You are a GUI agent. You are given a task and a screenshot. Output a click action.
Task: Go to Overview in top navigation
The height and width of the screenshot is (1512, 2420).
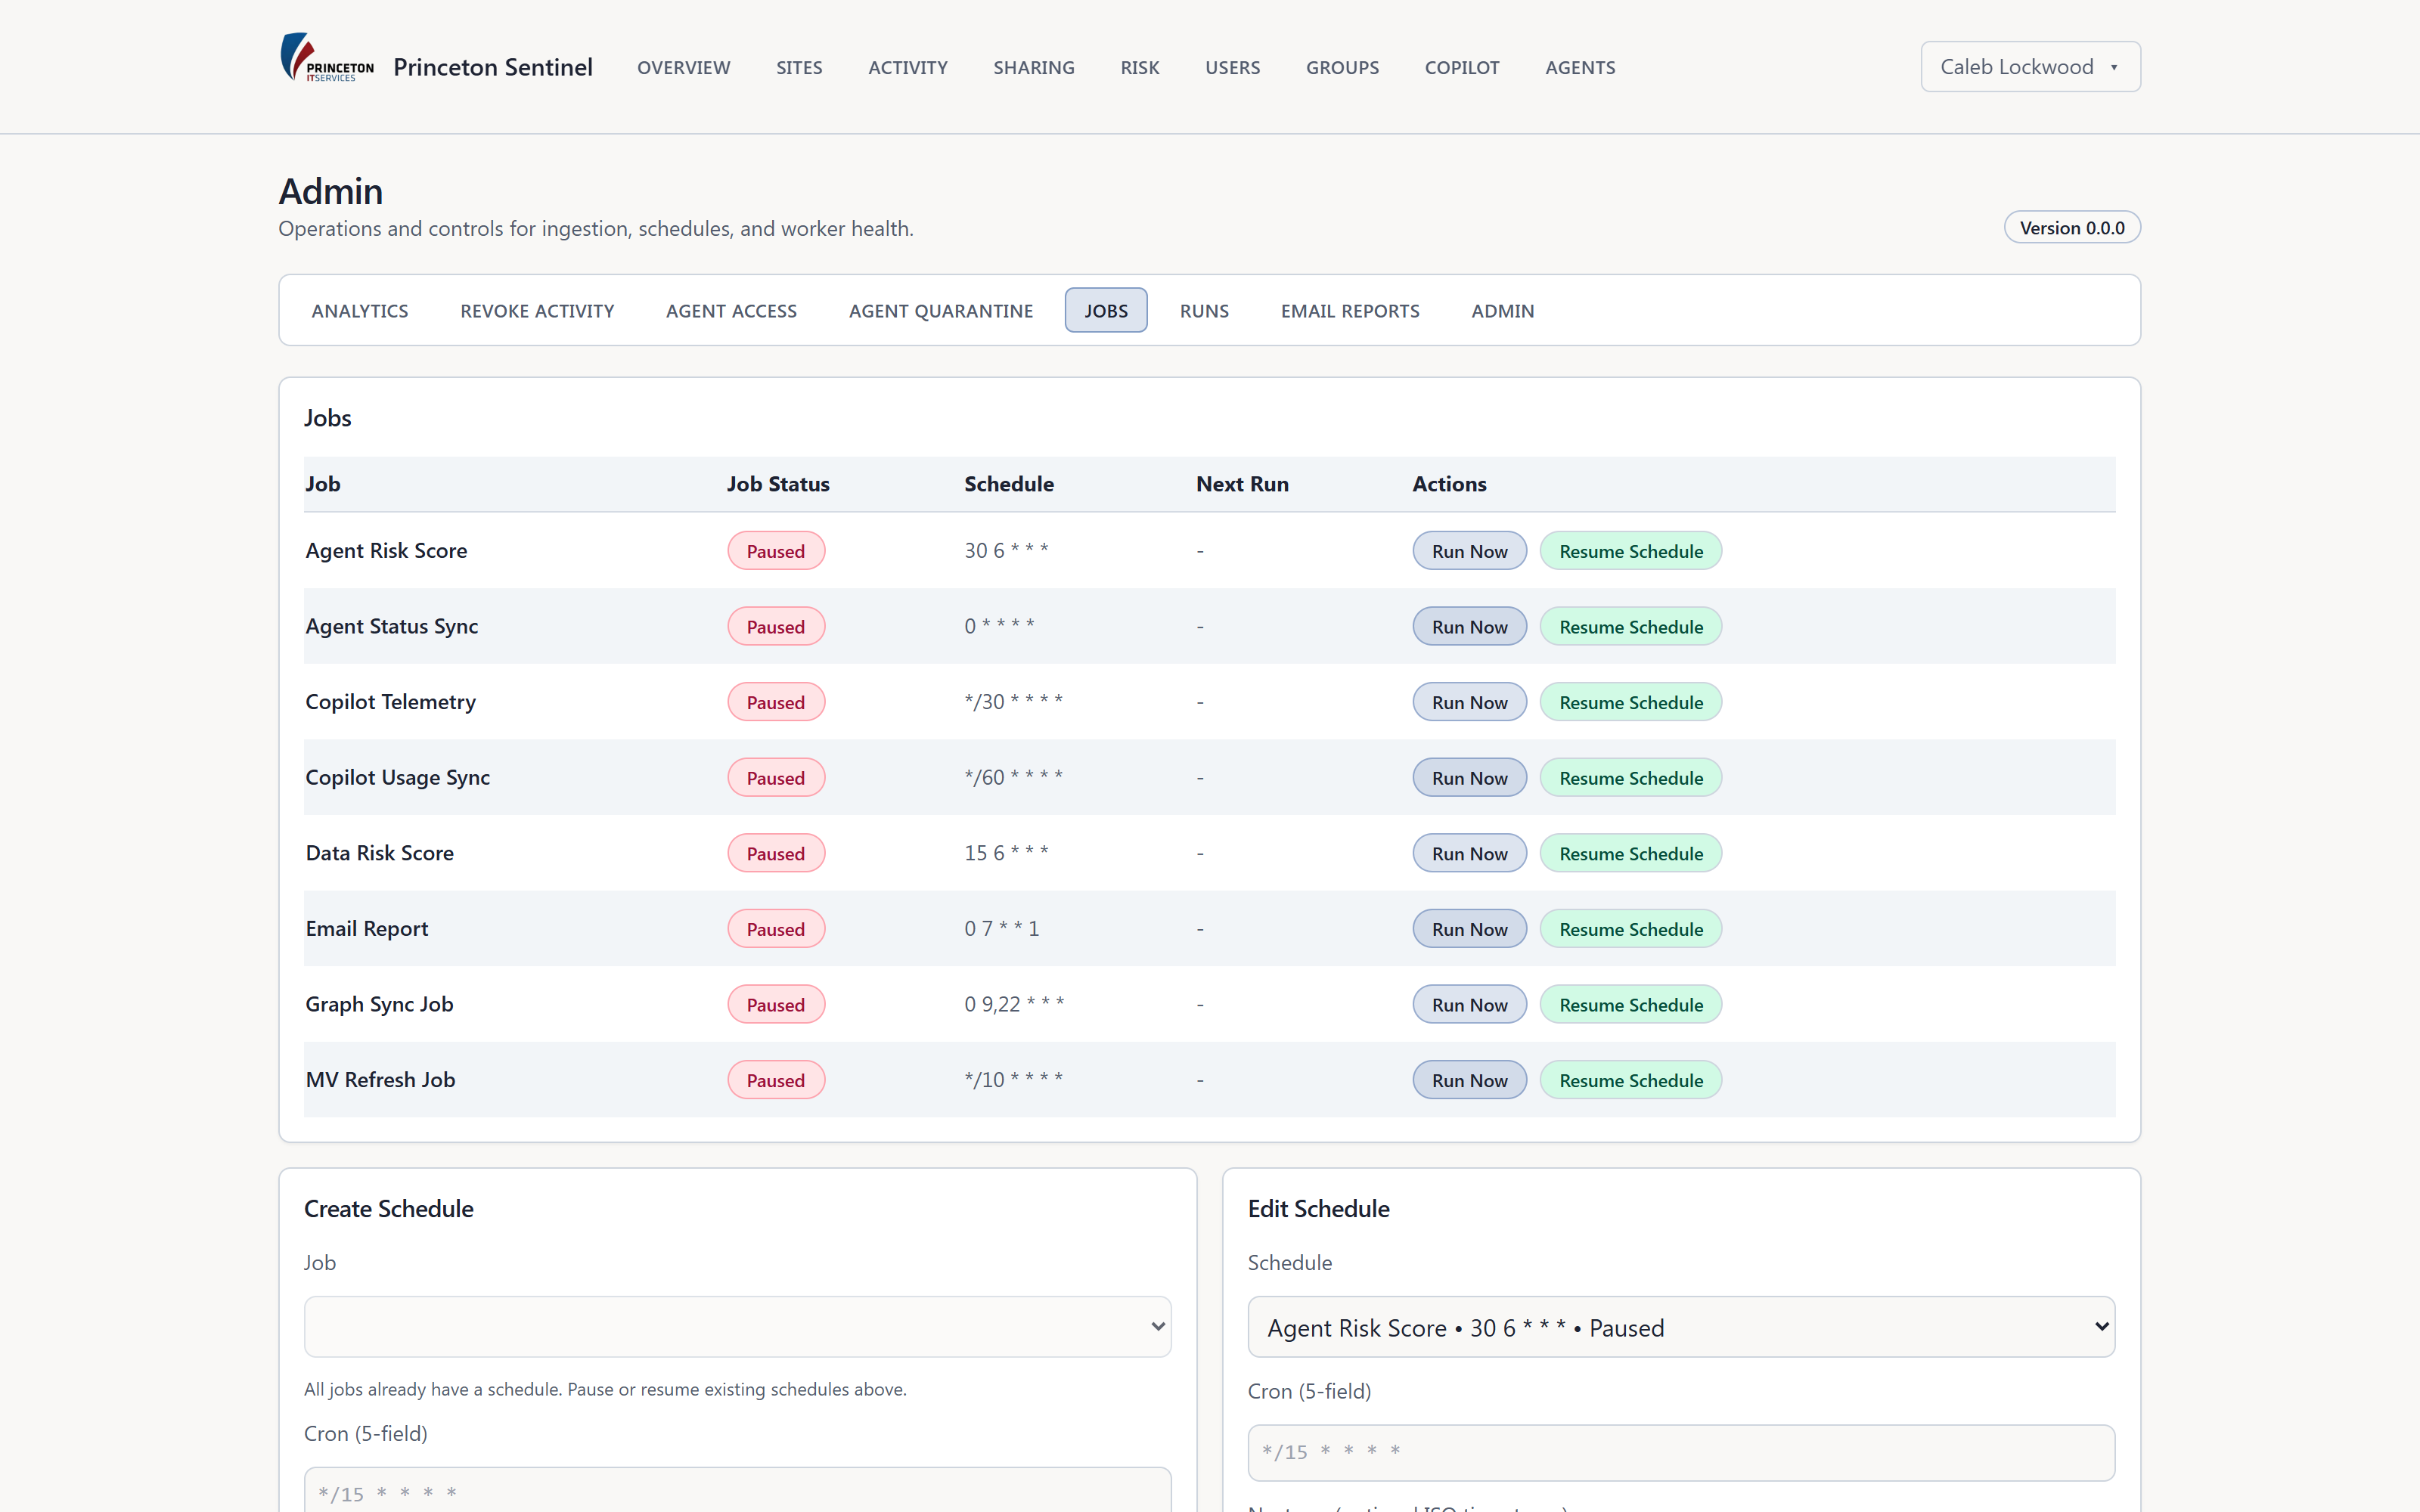point(684,67)
